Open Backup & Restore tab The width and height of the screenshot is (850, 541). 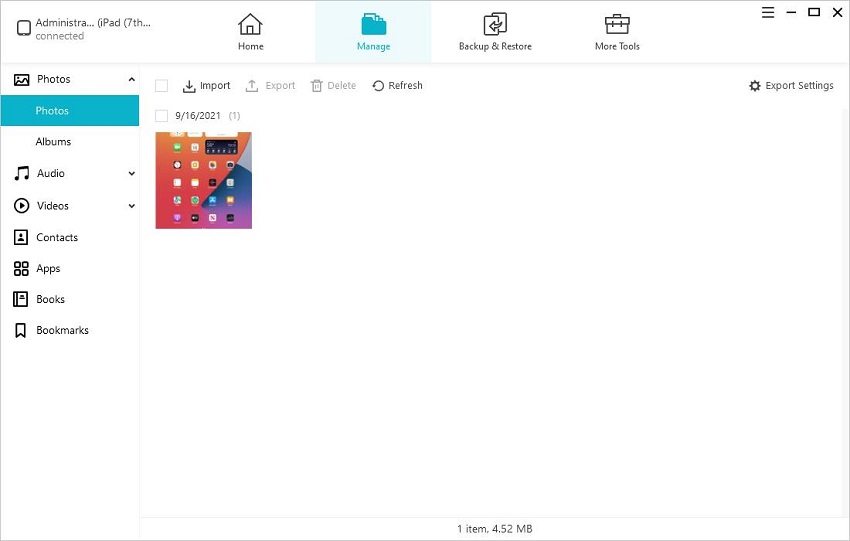[x=495, y=33]
